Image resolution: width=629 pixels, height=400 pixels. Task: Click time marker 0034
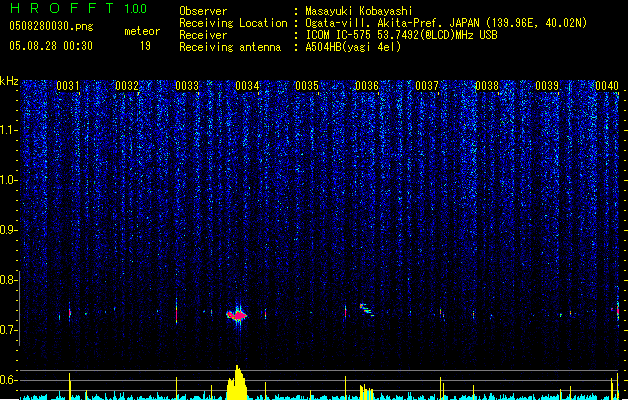click(x=247, y=86)
